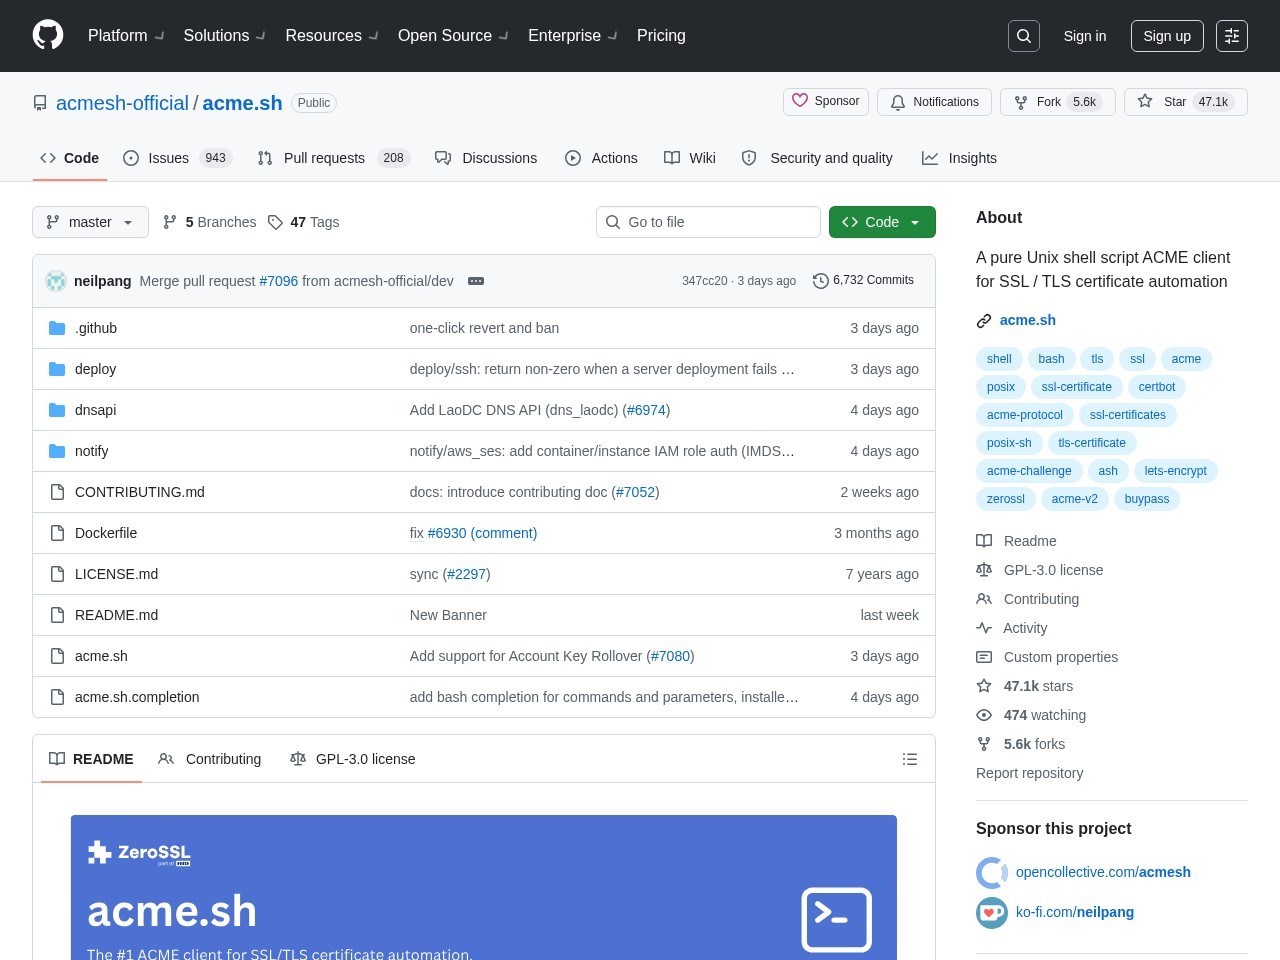
Task: Expand the Platform navigation menu
Action: 126,36
